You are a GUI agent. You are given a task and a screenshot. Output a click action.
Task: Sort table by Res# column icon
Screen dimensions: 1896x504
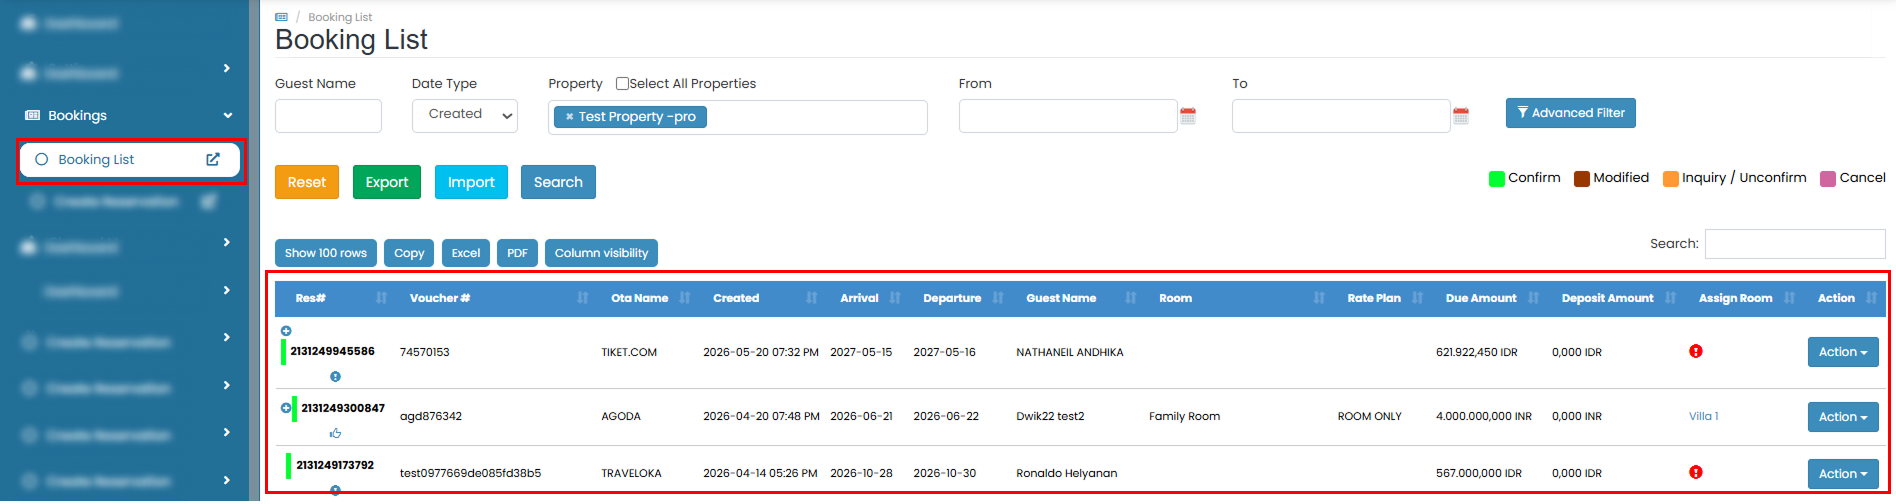382,298
